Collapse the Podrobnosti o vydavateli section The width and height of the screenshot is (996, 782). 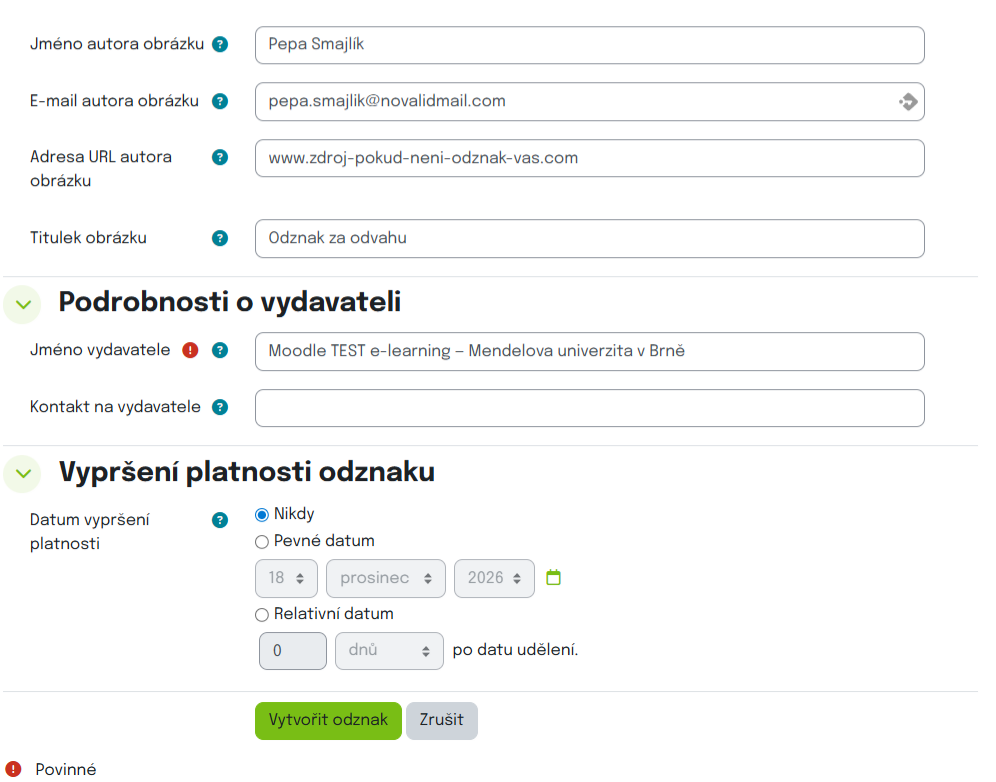[x=22, y=303]
